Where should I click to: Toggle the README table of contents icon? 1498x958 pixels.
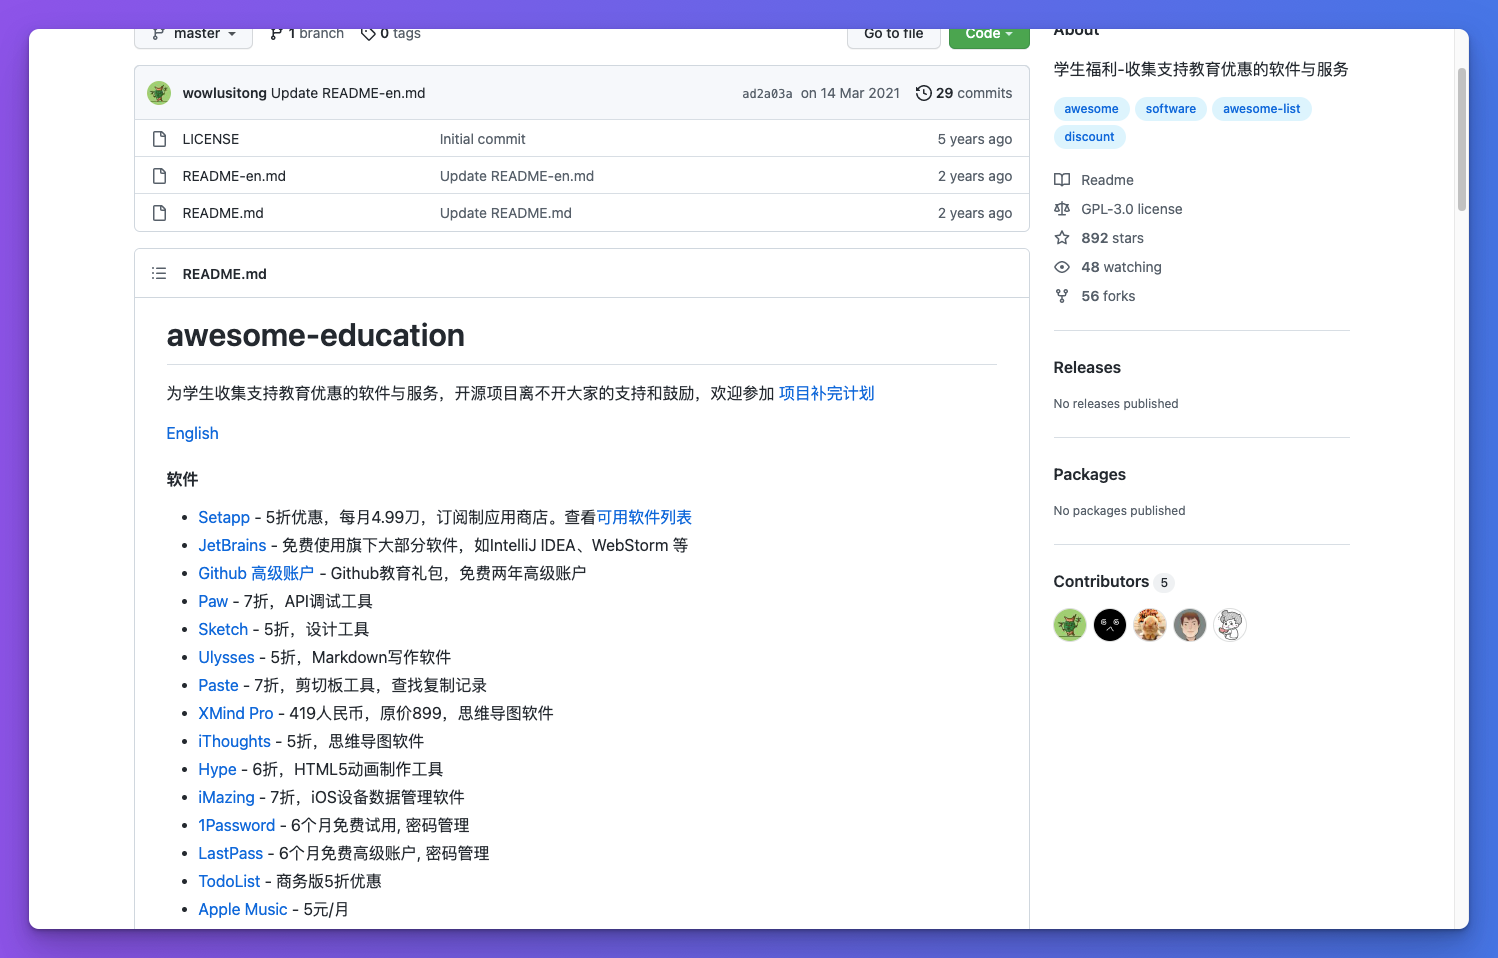pyautogui.click(x=159, y=273)
